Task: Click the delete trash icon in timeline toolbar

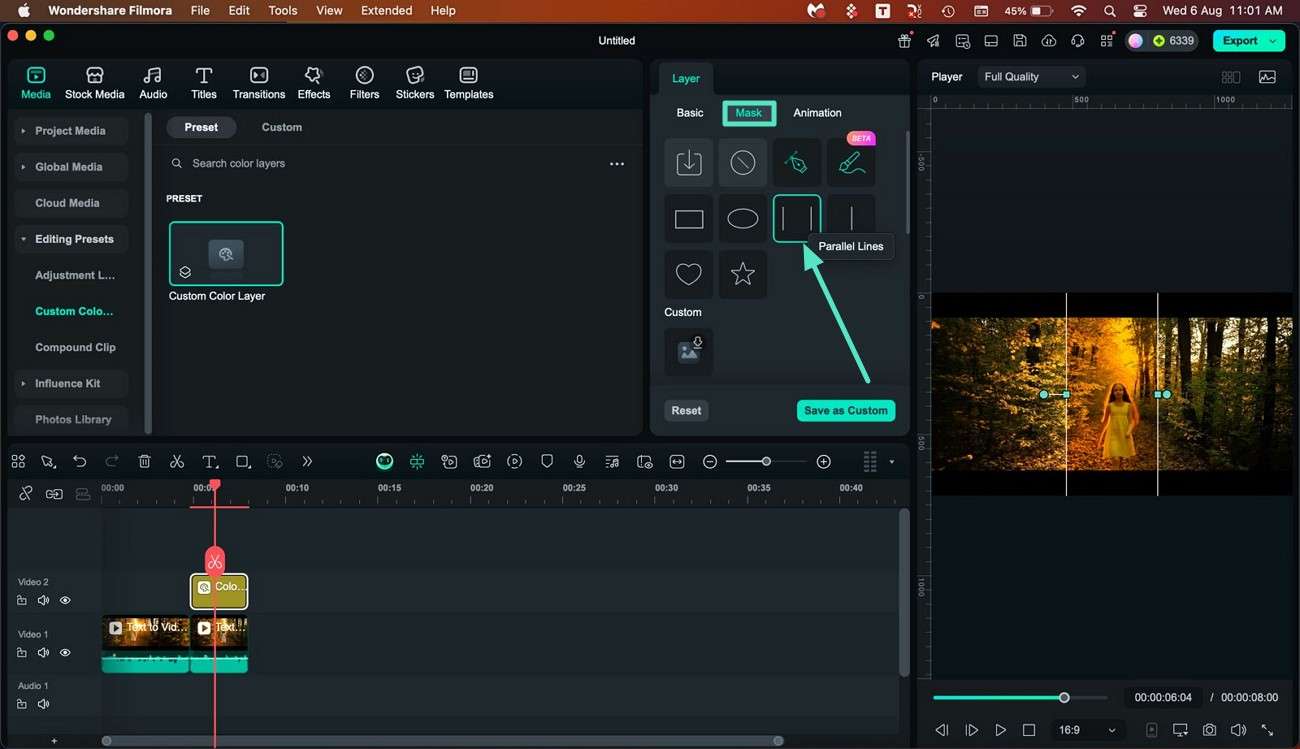Action: tap(145, 461)
